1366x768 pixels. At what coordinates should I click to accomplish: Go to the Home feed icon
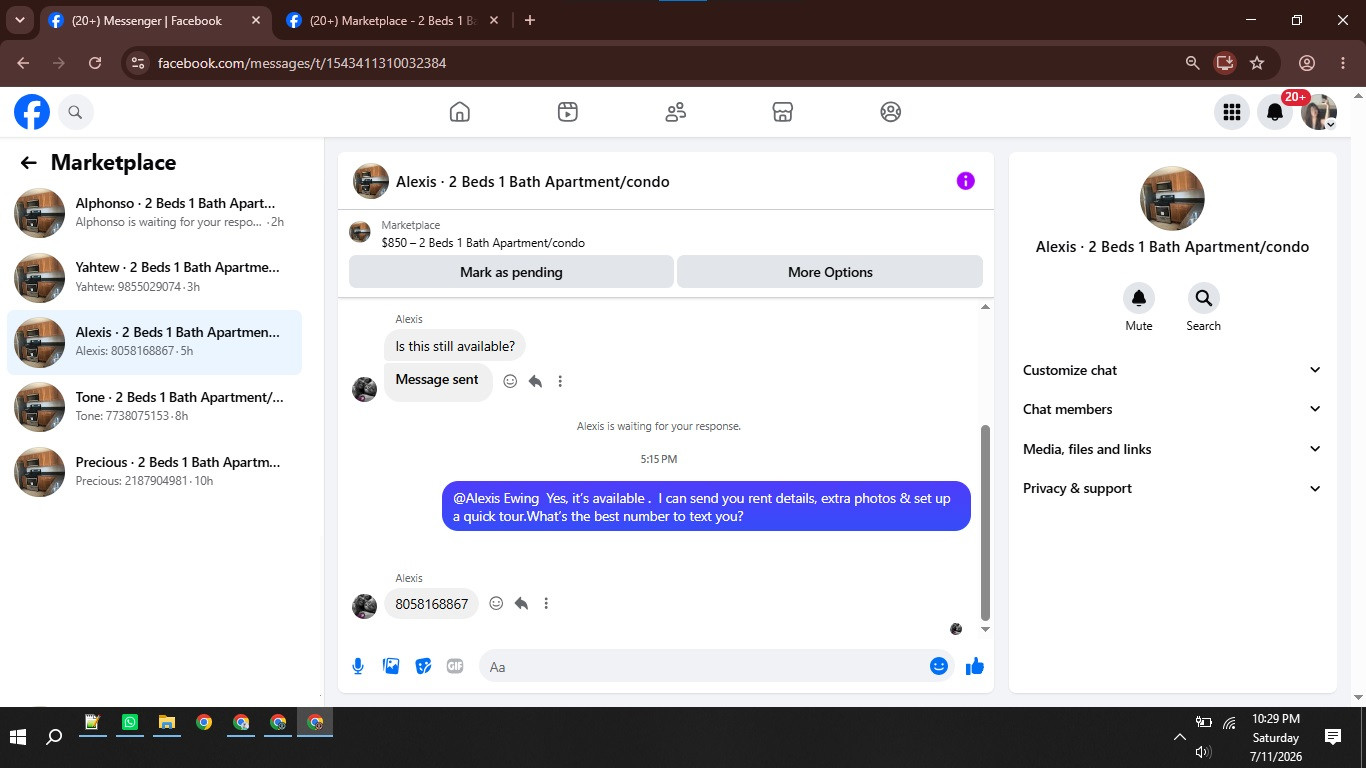(x=460, y=112)
